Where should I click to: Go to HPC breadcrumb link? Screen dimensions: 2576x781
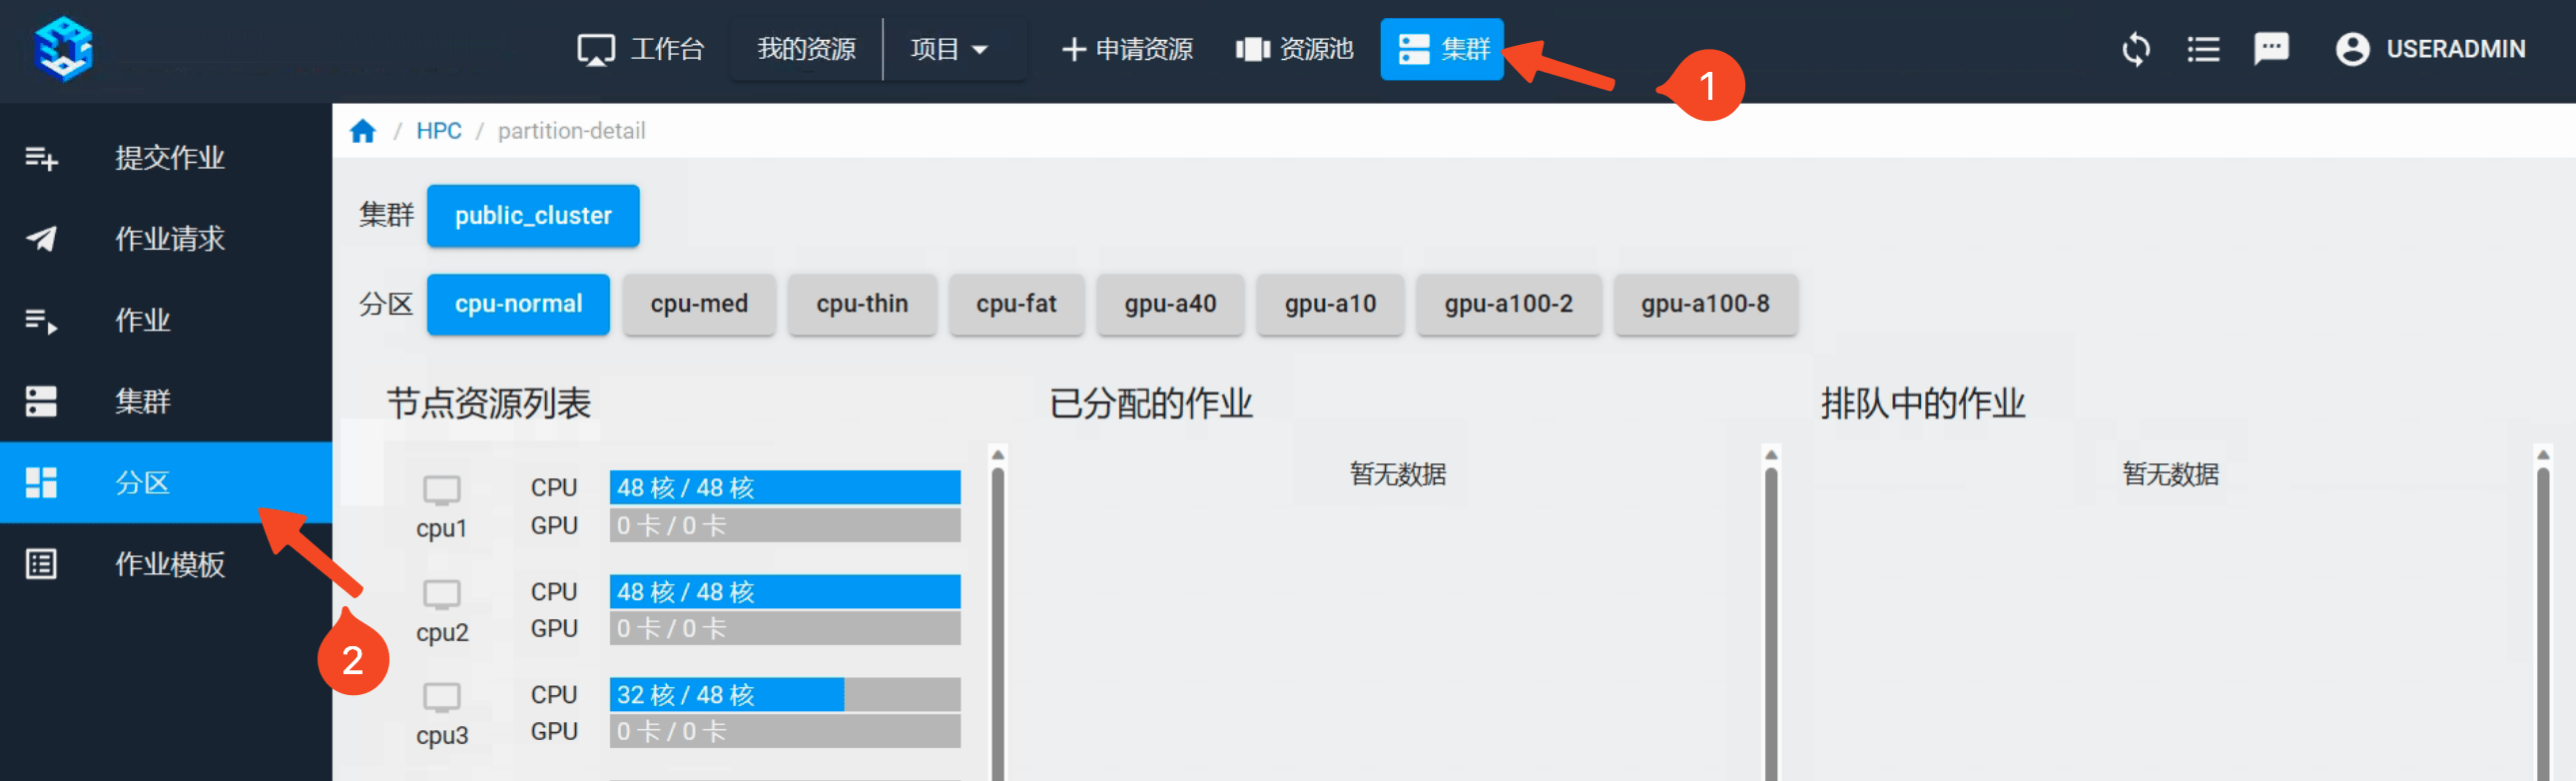coord(438,131)
